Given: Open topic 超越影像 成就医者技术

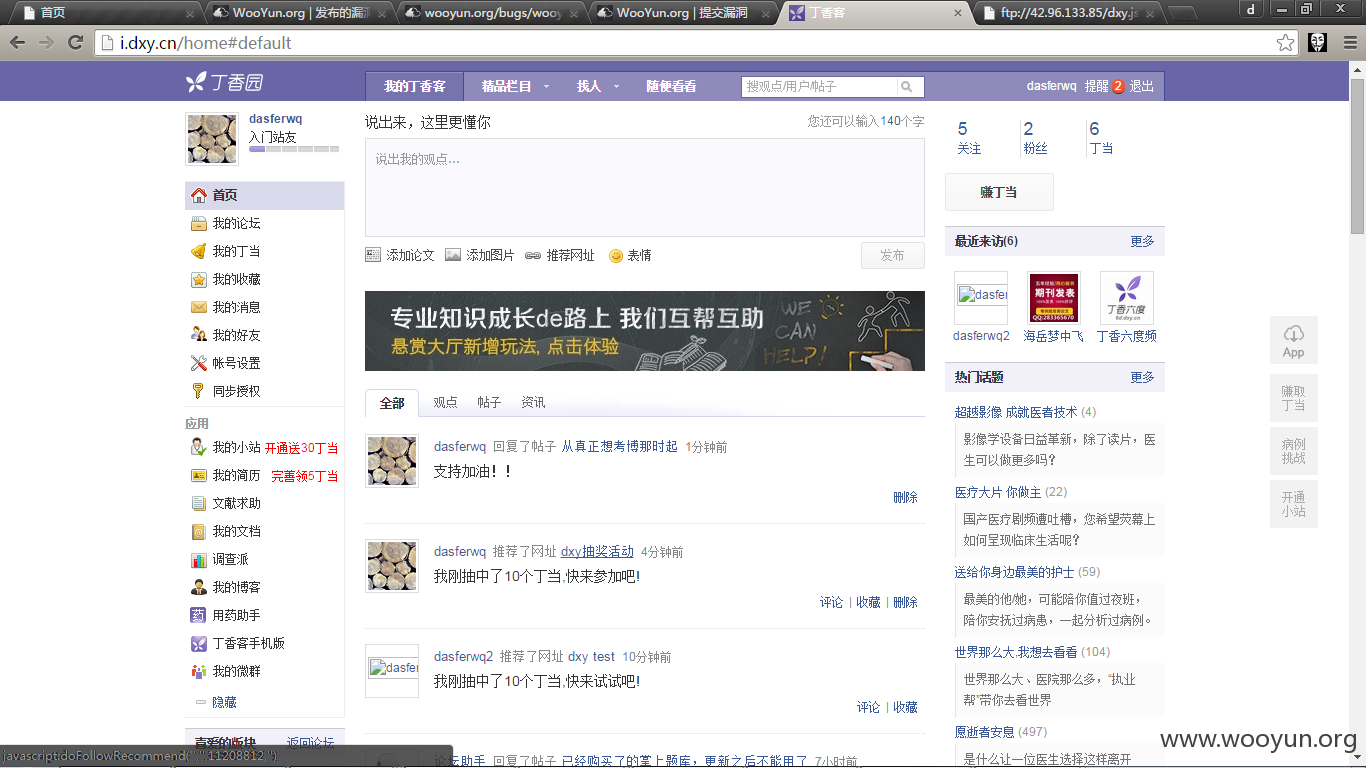Looking at the screenshot, I should click(1016, 412).
